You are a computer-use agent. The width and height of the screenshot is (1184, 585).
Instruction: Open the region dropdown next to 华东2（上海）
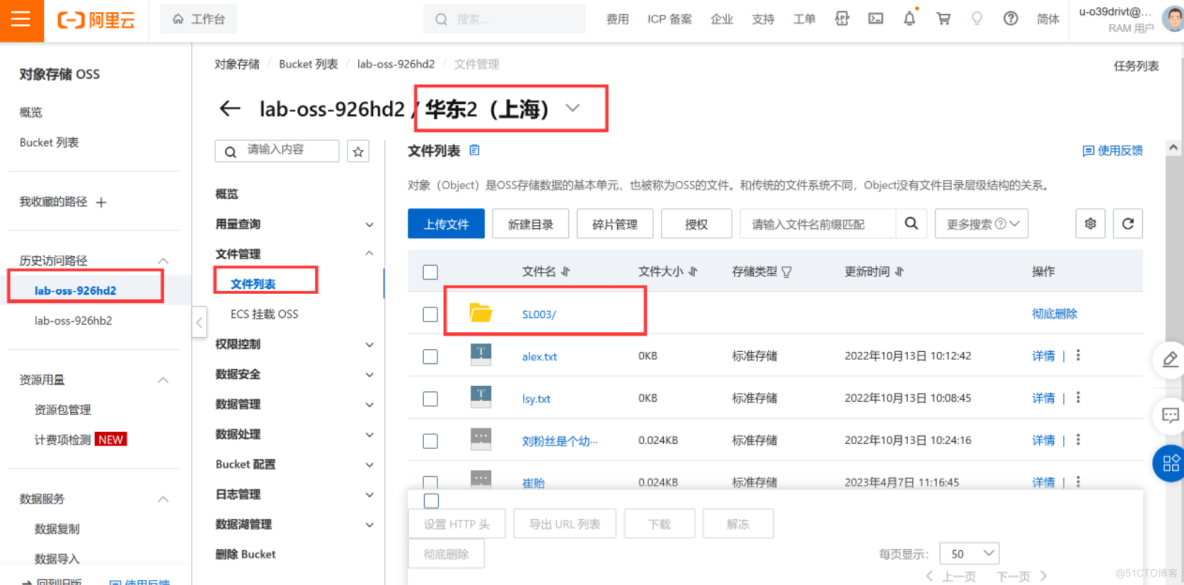573,109
